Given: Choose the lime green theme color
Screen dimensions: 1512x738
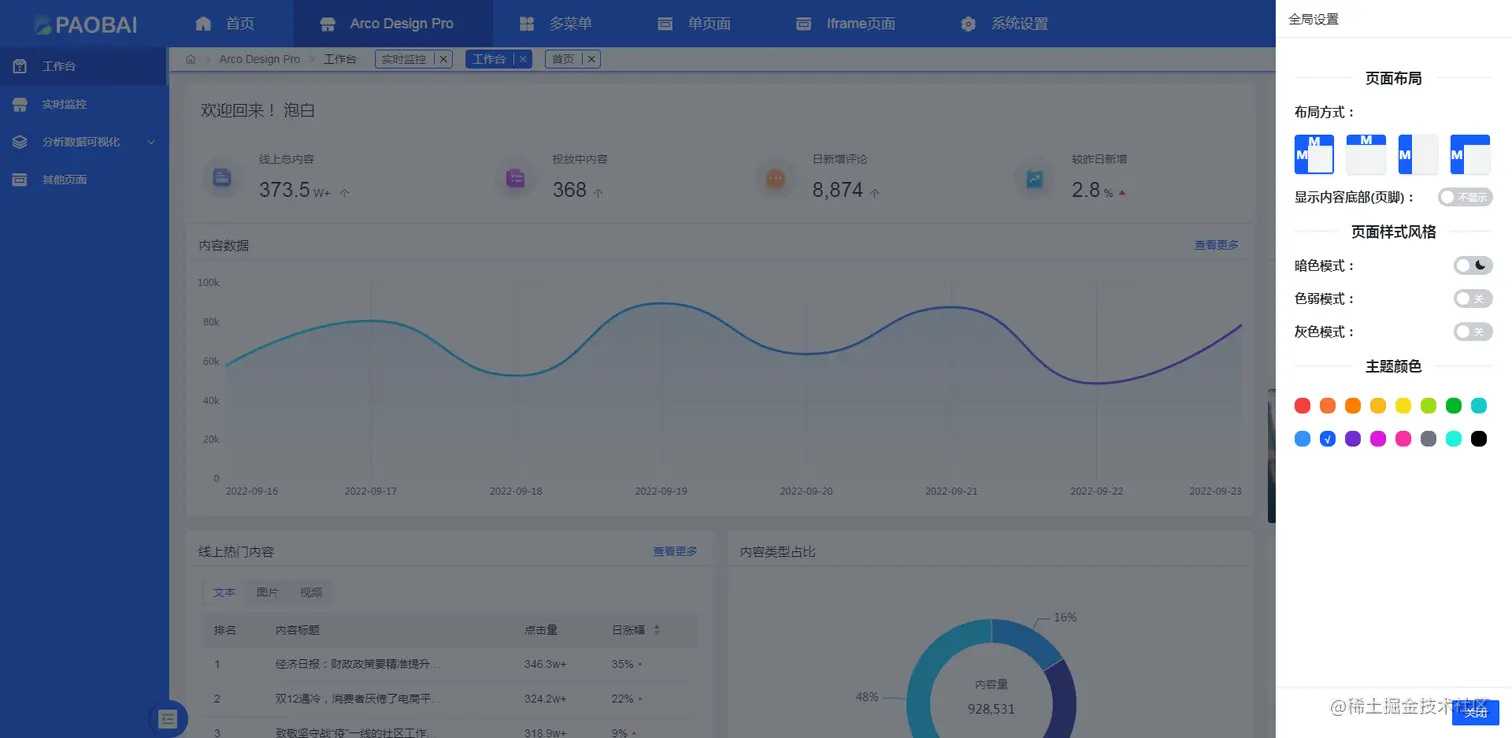Looking at the screenshot, I should (x=1428, y=405).
